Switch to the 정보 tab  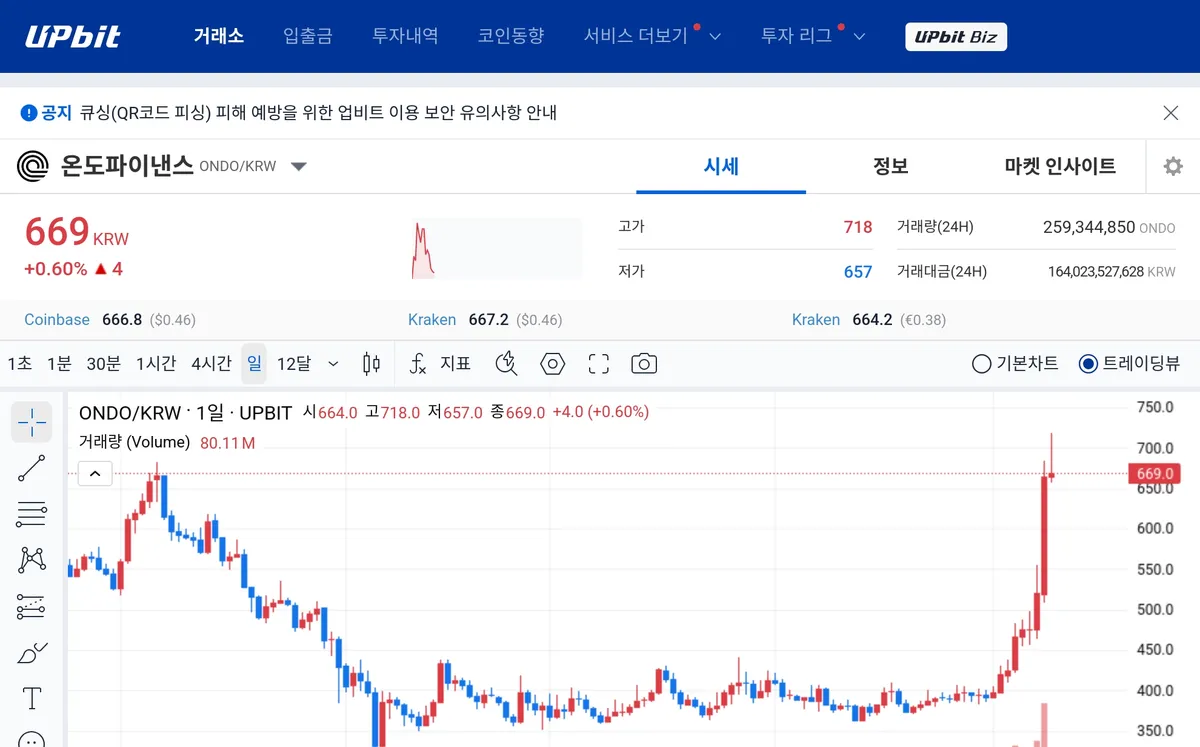[890, 166]
